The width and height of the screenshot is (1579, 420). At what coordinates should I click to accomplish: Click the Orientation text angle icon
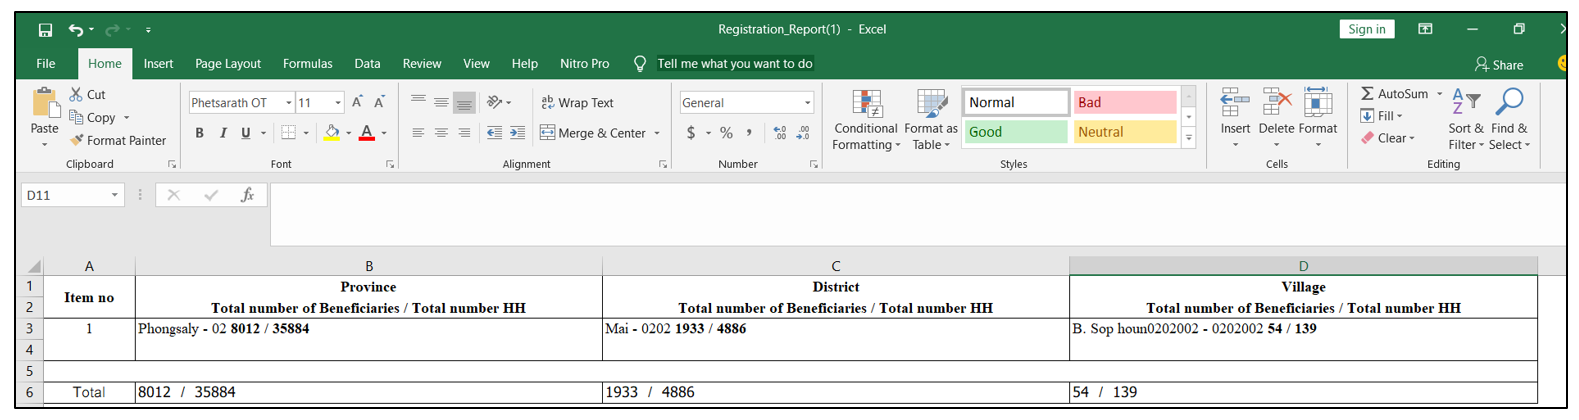494,102
